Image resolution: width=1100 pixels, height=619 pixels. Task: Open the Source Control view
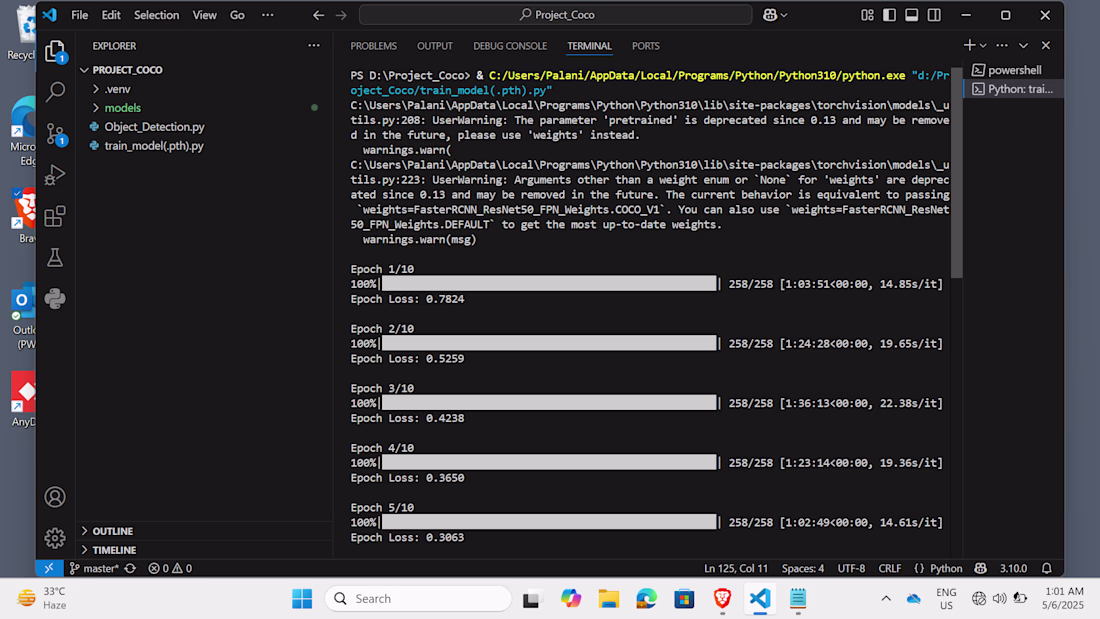(x=55, y=133)
